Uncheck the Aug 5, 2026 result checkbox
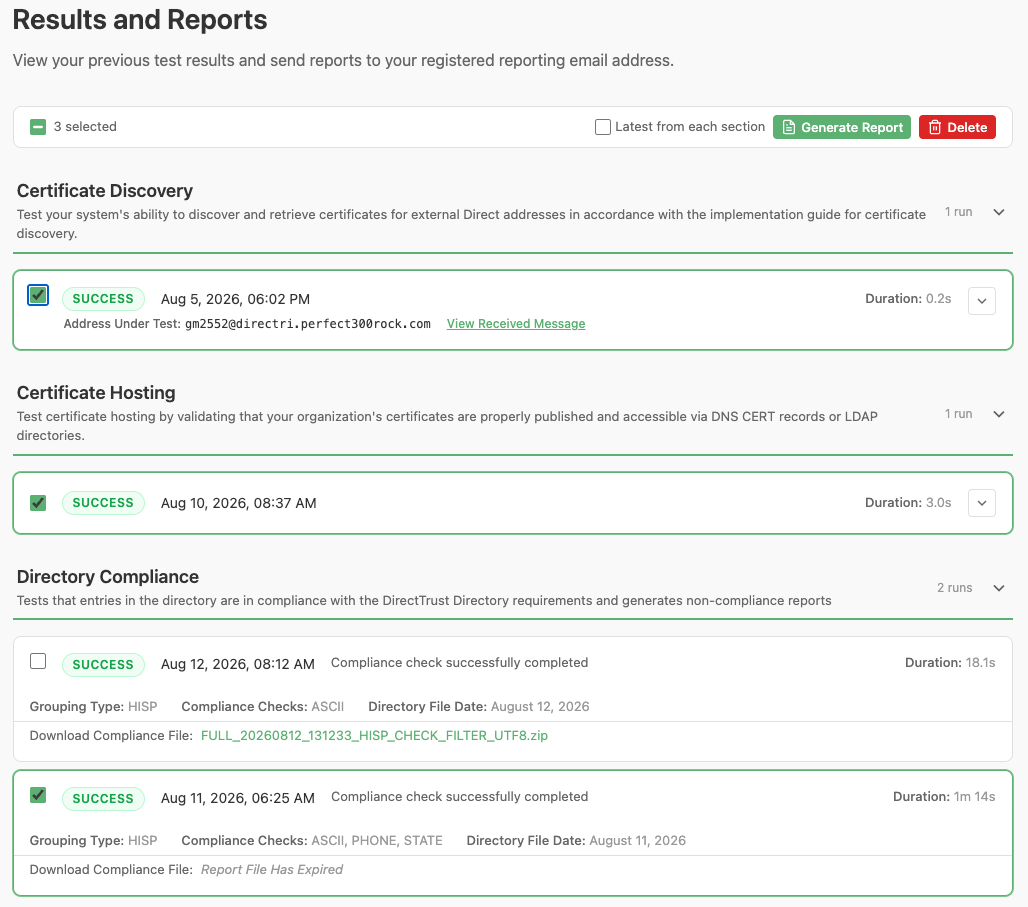The height and width of the screenshot is (907, 1028). [38, 295]
